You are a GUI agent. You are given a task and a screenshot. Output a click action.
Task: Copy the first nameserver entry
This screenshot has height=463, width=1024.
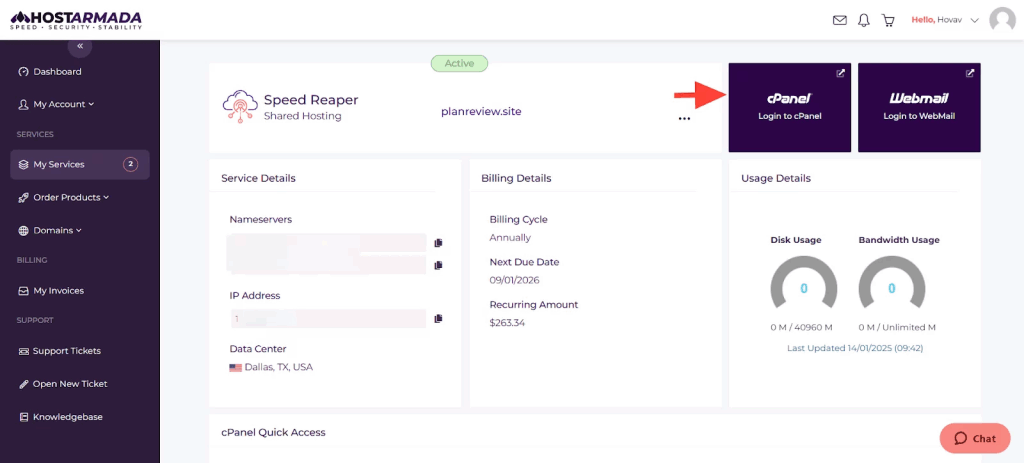click(x=438, y=243)
